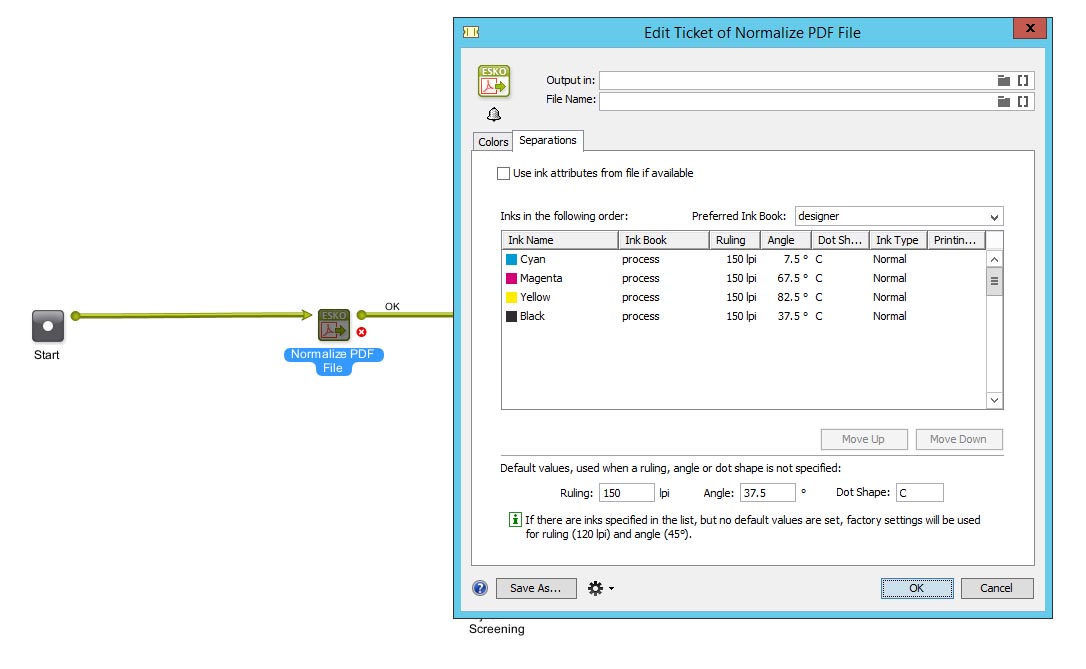Cancel the ticket dialog

pos(997,588)
